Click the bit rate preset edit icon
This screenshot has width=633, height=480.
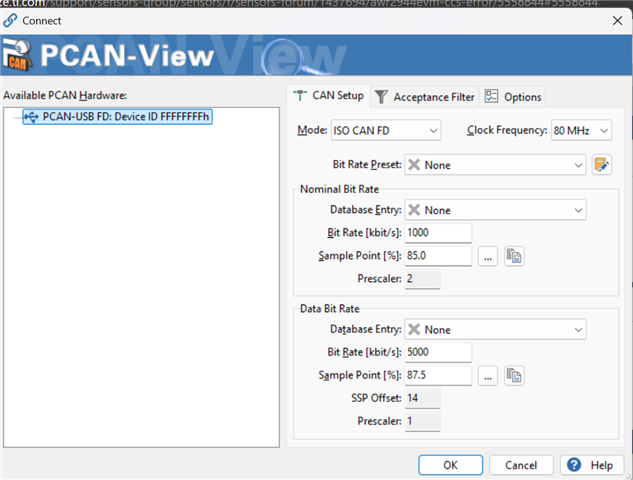click(602, 165)
